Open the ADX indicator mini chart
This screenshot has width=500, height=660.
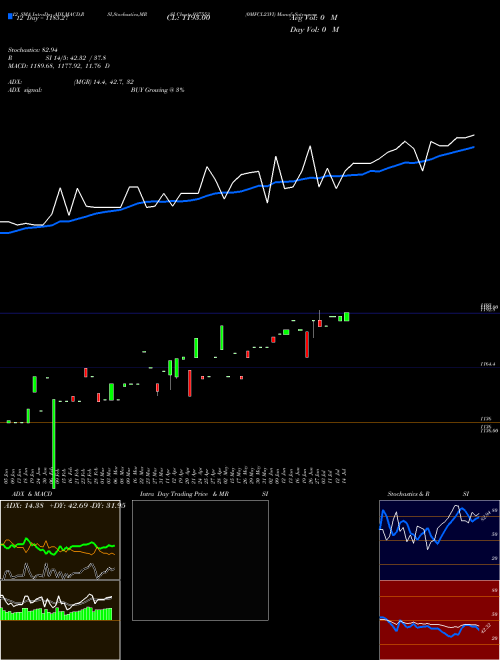[x=60, y=540]
